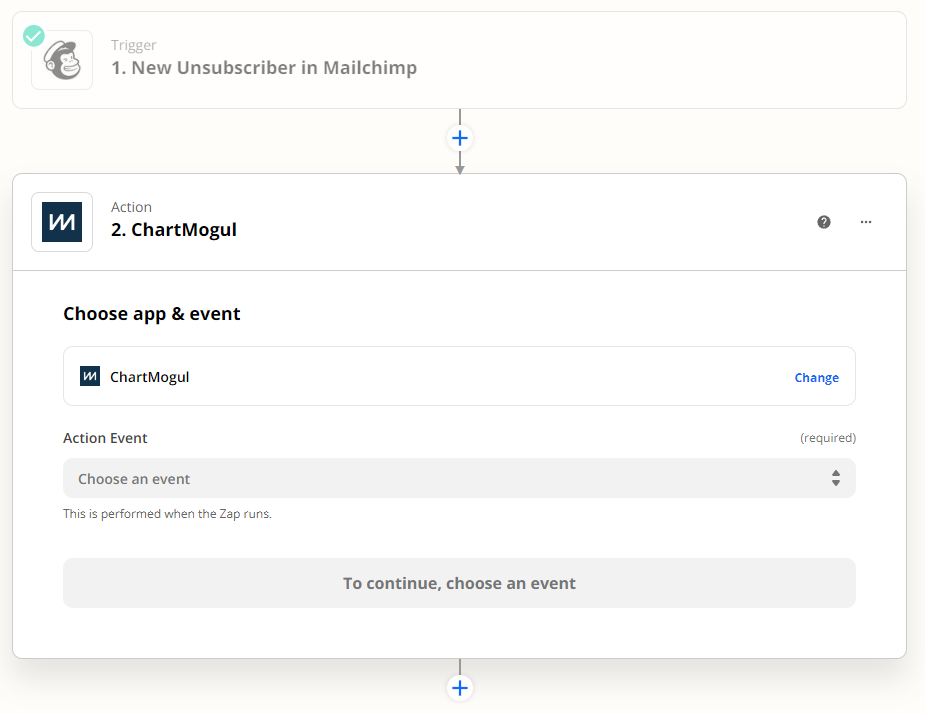Click the up-down arrows in Action Event field
925x714 pixels.
835,478
